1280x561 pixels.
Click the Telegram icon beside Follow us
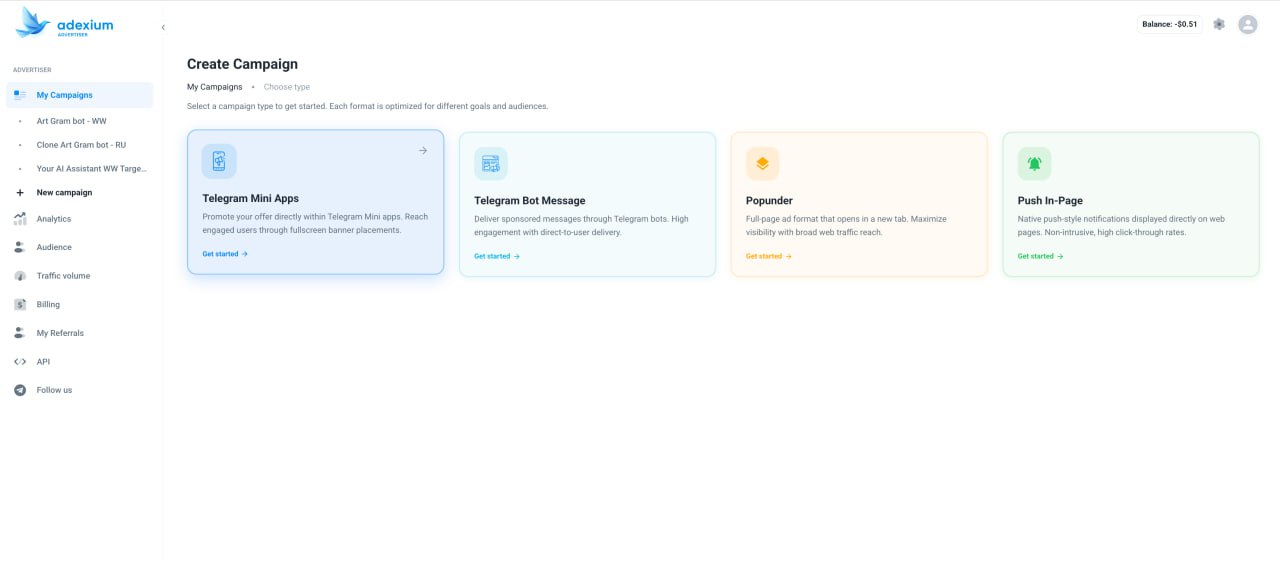click(20, 390)
